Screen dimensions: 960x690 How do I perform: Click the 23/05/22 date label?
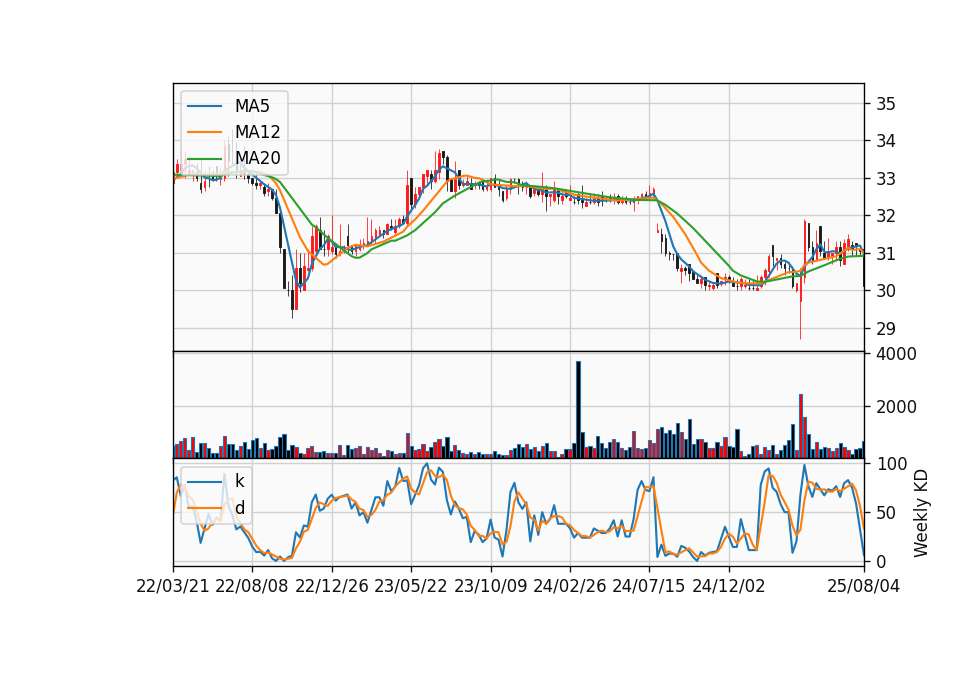tap(411, 586)
